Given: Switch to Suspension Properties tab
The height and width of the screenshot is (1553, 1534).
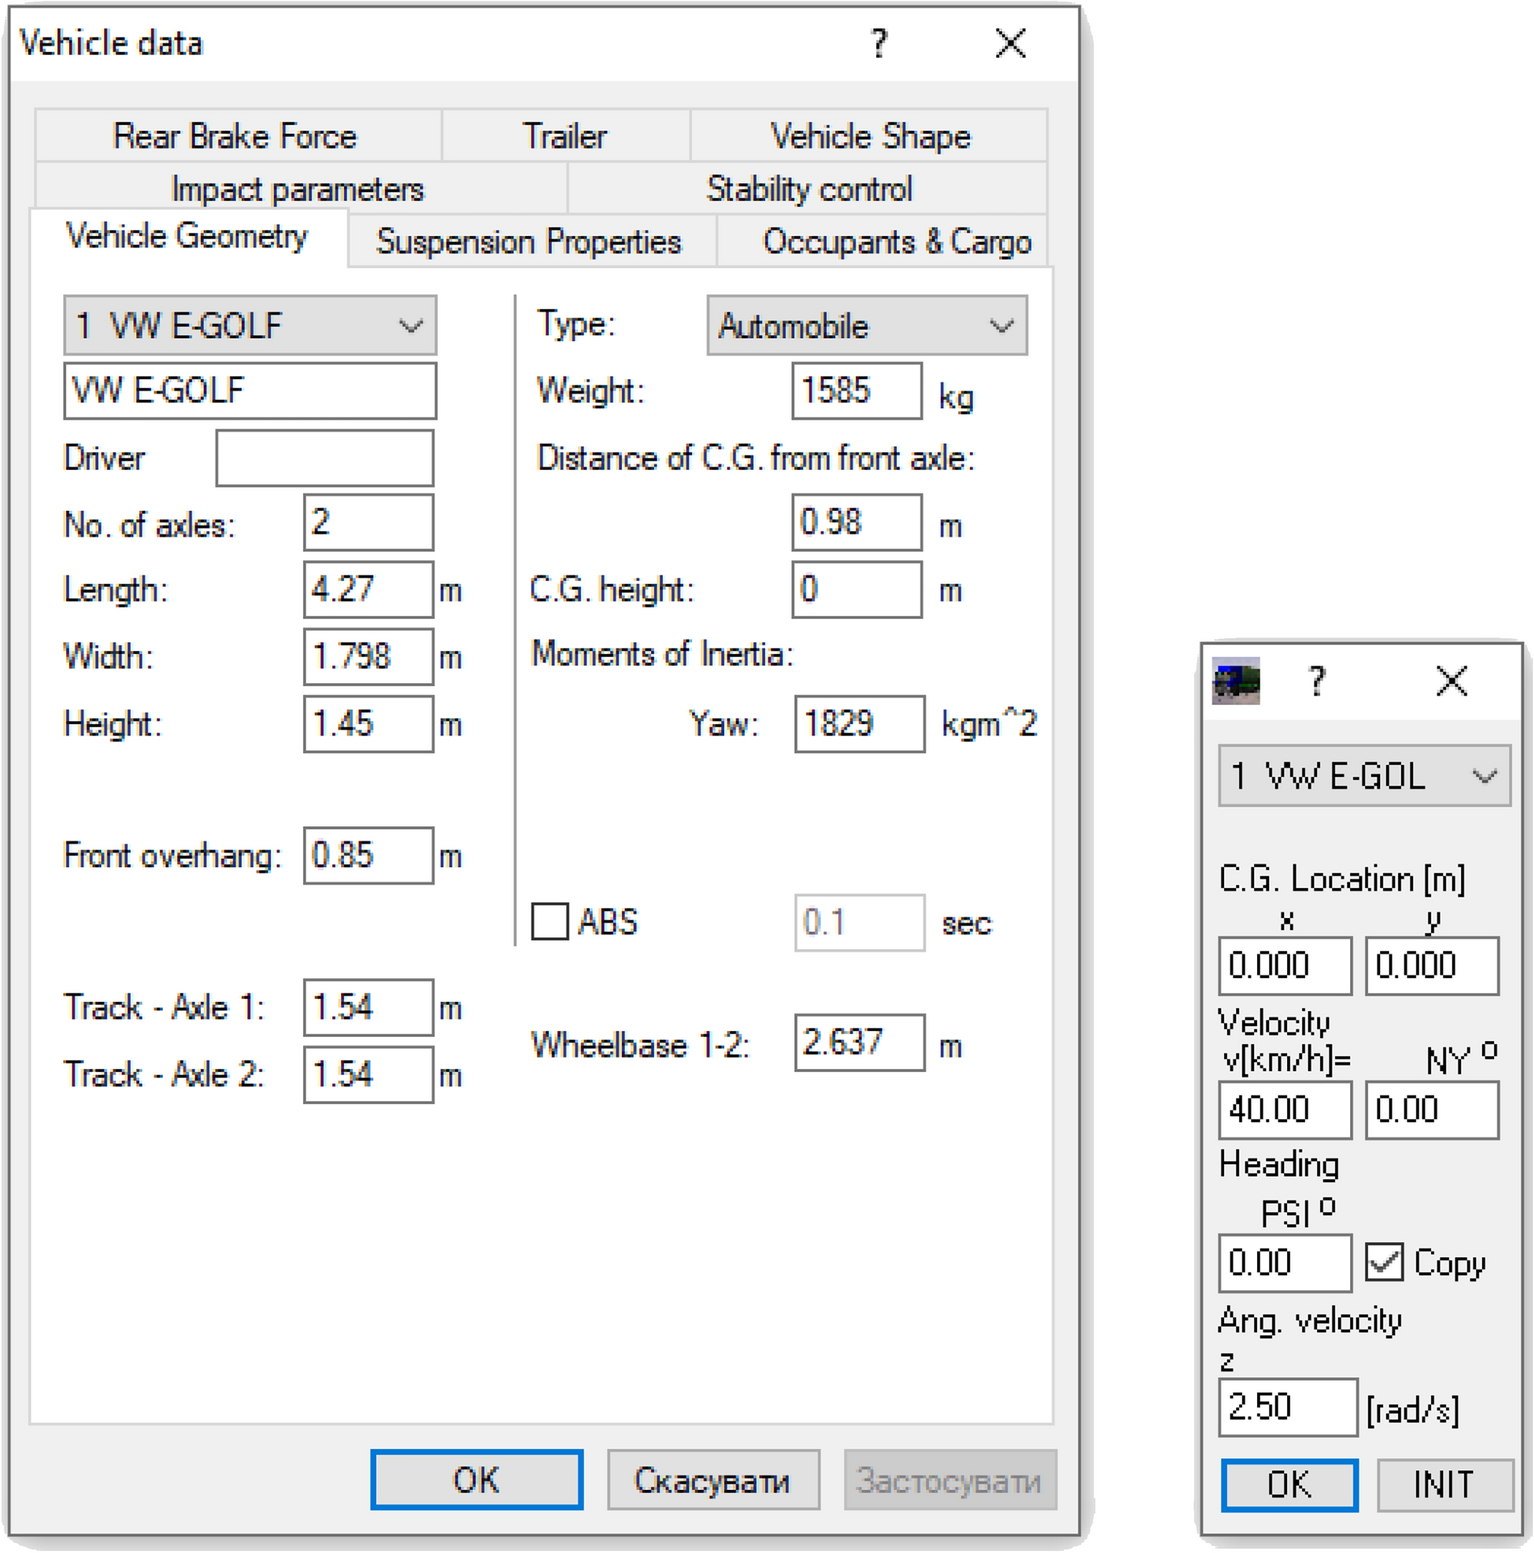Looking at the screenshot, I should click(x=529, y=242).
